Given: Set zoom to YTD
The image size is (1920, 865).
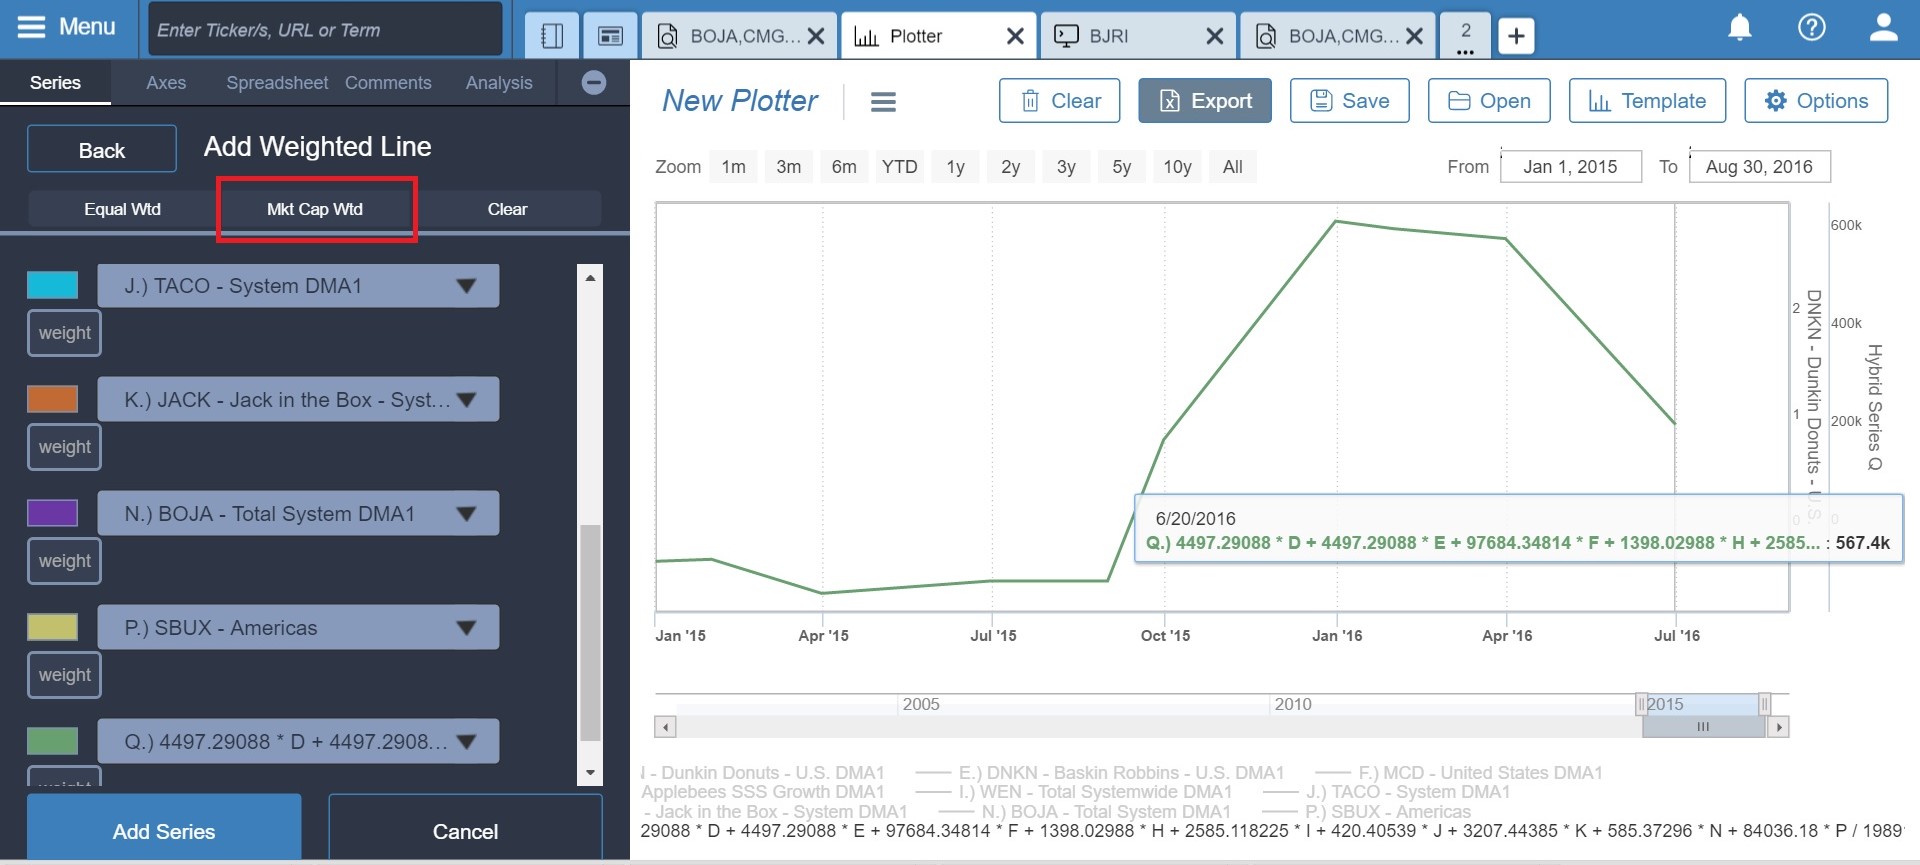Looking at the screenshot, I should (900, 167).
